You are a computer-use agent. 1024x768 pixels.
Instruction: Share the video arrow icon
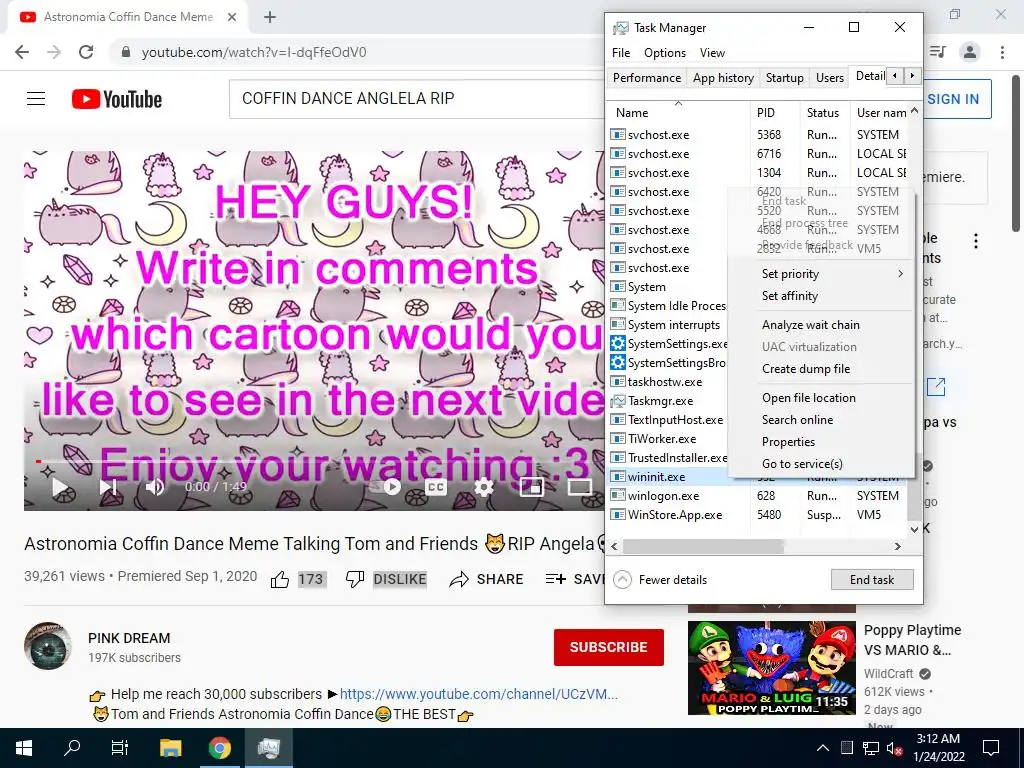(x=459, y=579)
